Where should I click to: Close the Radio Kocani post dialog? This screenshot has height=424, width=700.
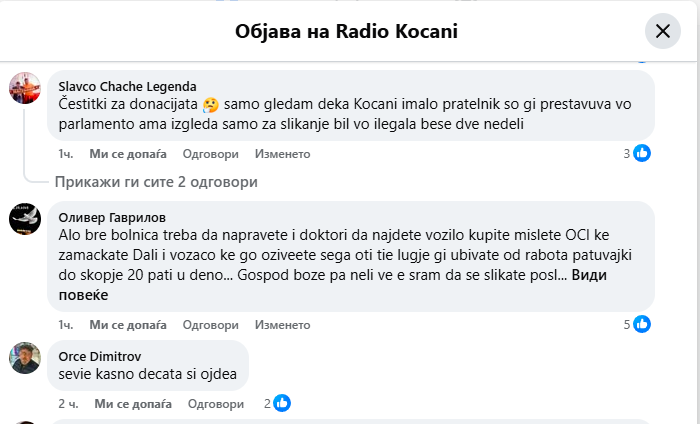coord(662,31)
